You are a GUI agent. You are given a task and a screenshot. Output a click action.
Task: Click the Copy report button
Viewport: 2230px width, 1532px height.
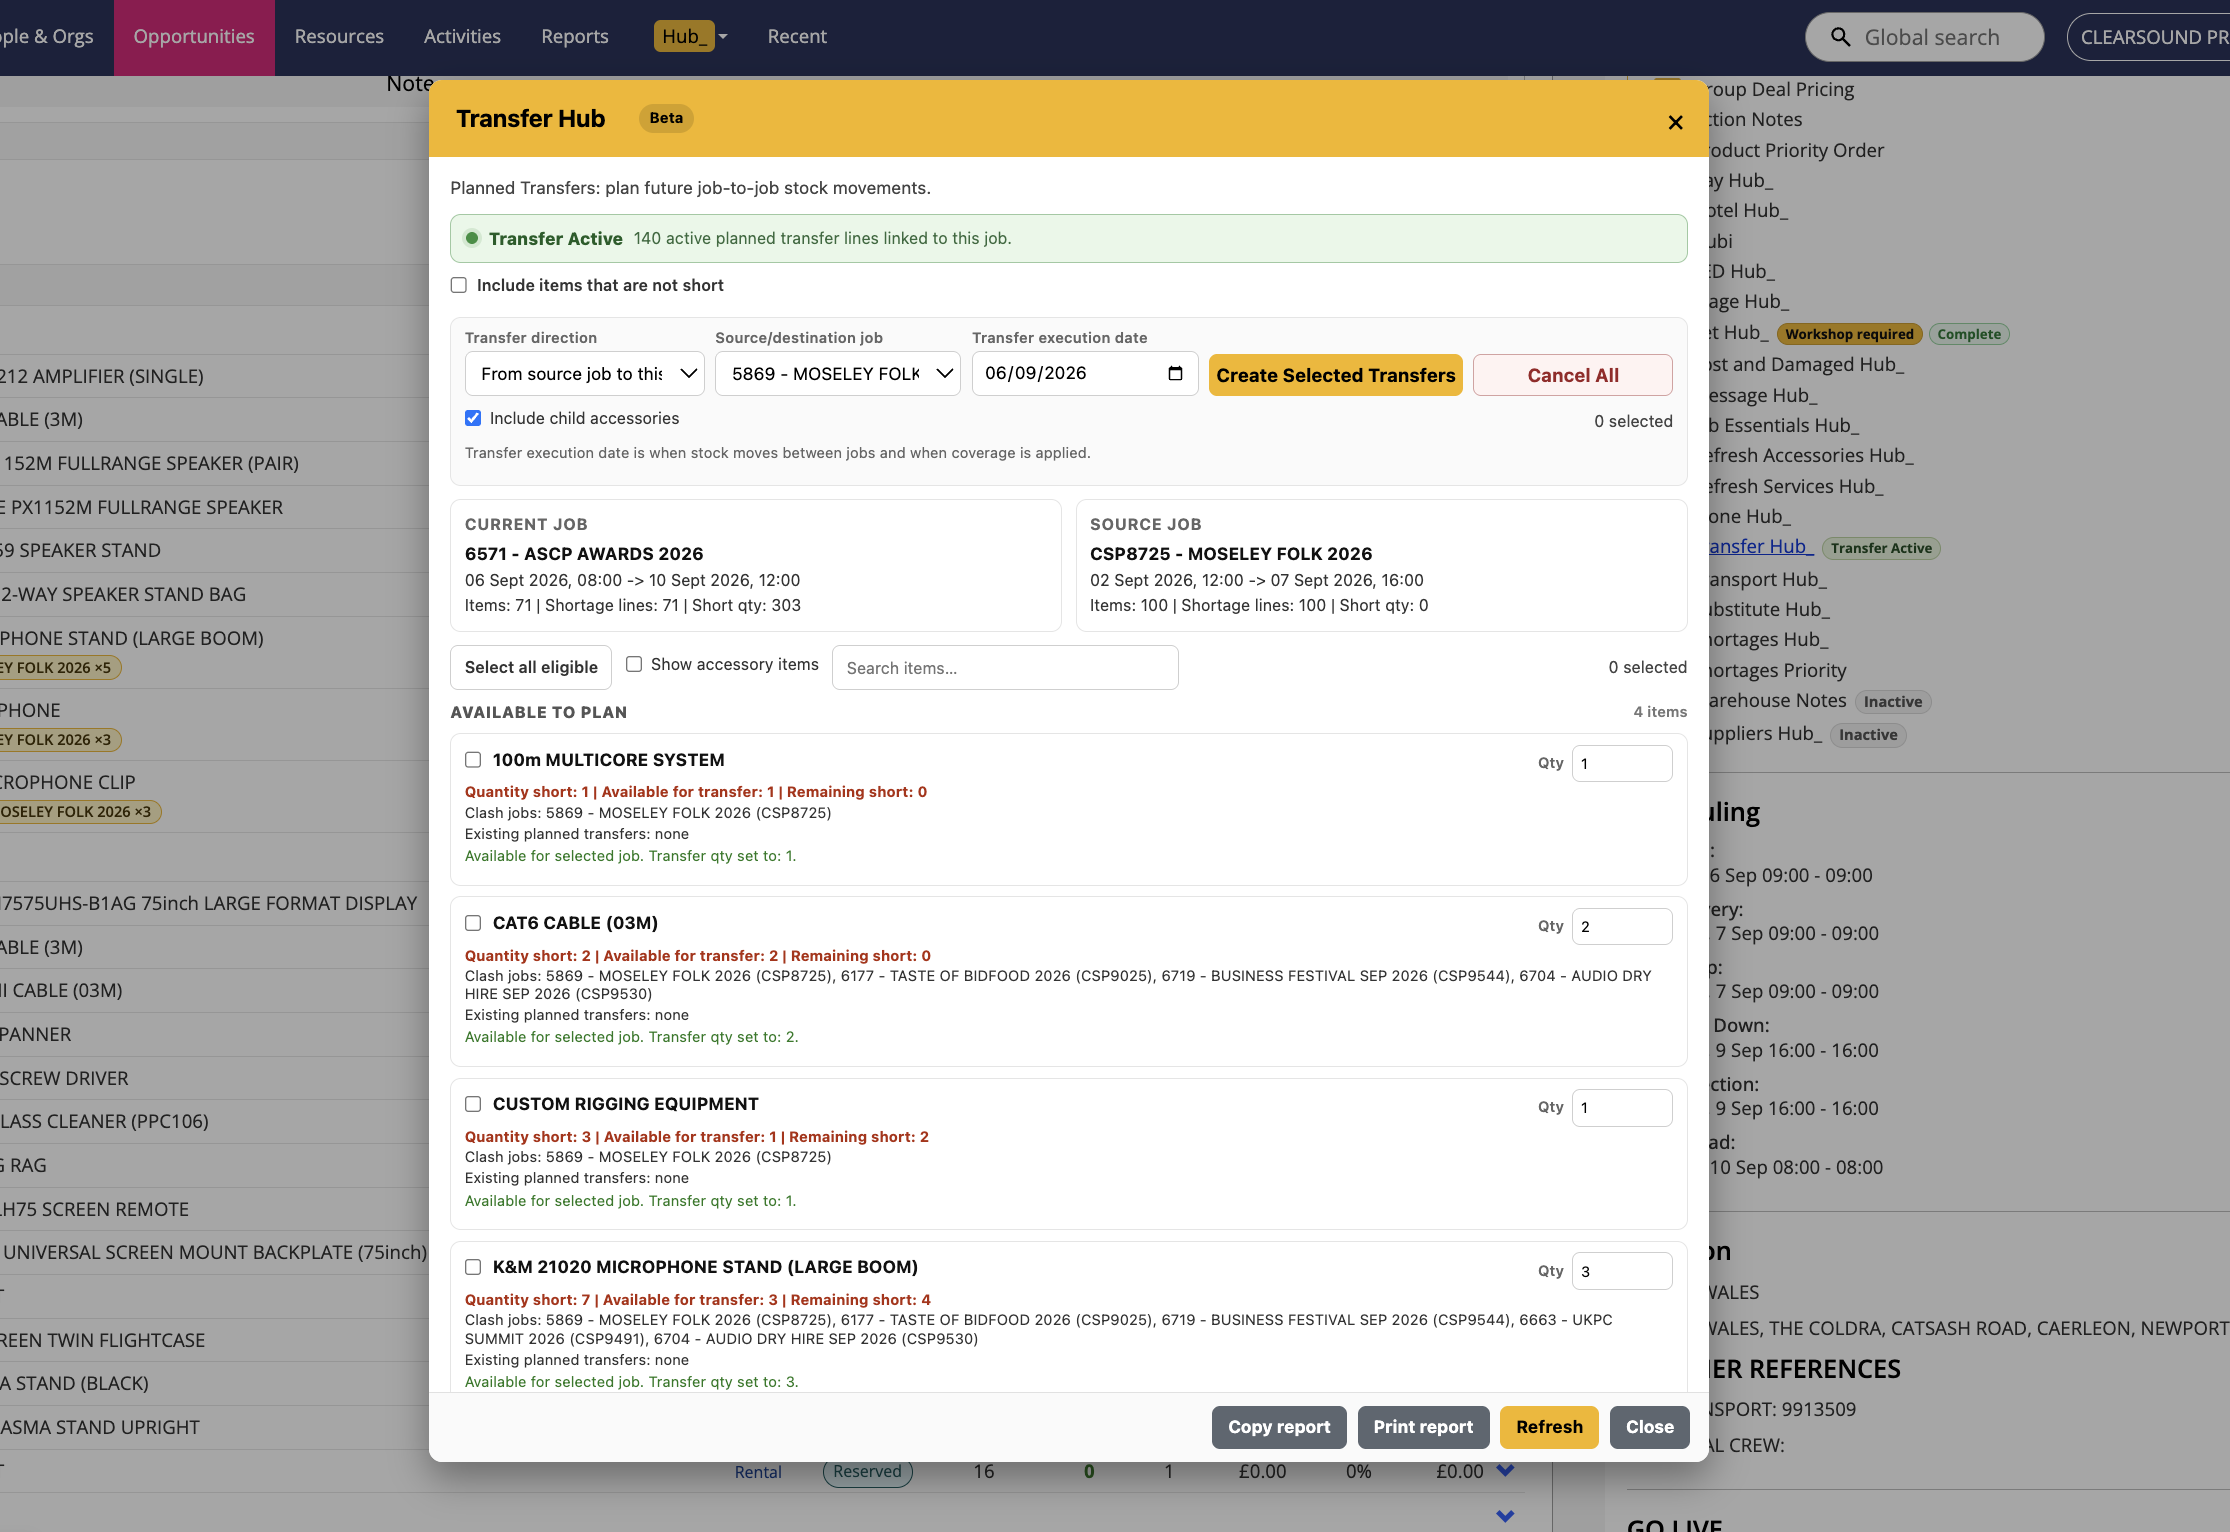point(1279,1427)
